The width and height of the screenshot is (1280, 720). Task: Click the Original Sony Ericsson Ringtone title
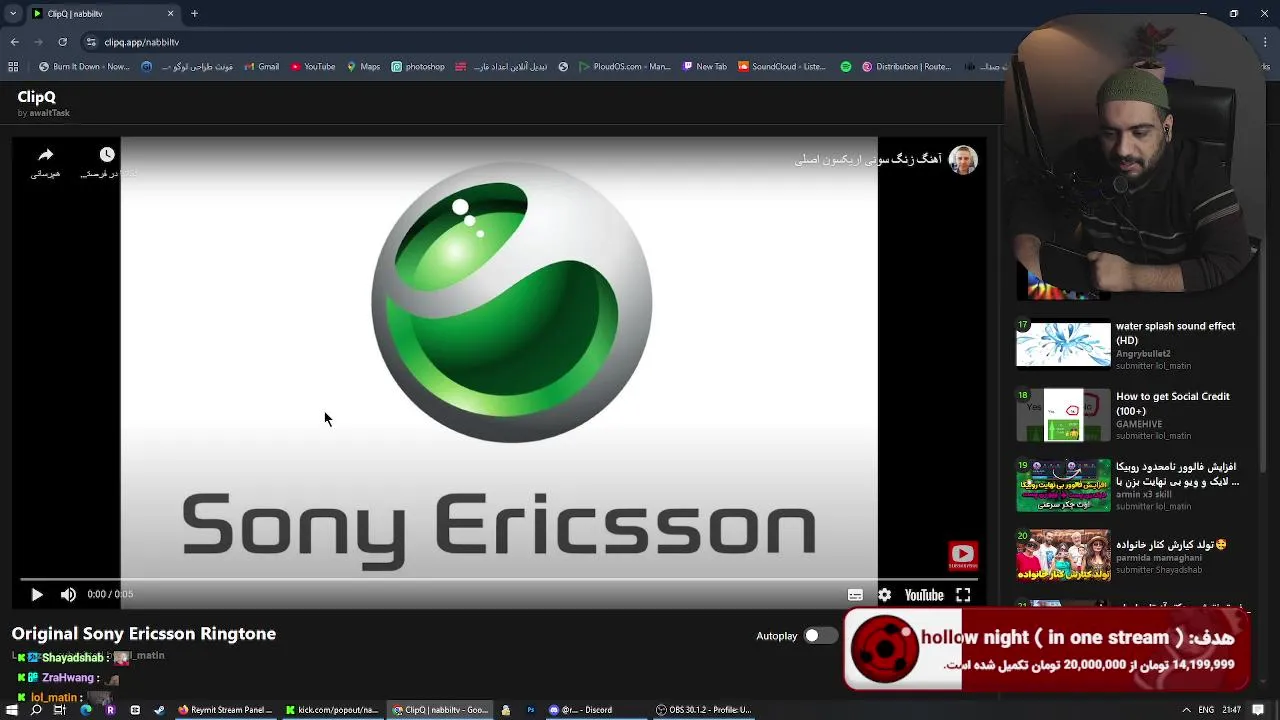[144, 634]
